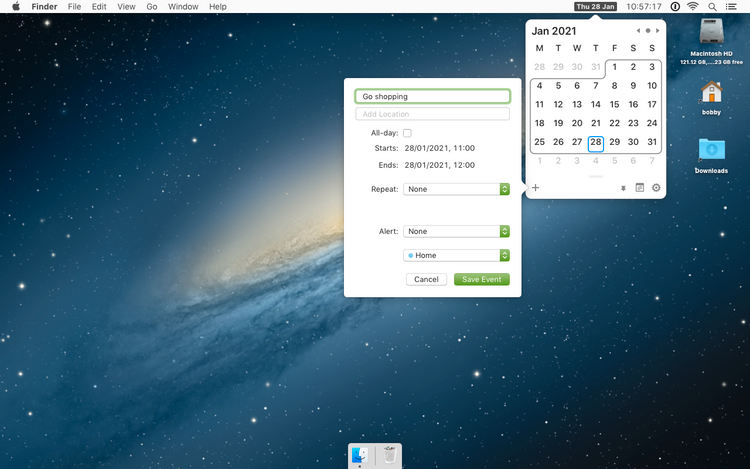Go to next month arrow
The height and width of the screenshot is (469, 750).
pyautogui.click(x=657, y=31)
